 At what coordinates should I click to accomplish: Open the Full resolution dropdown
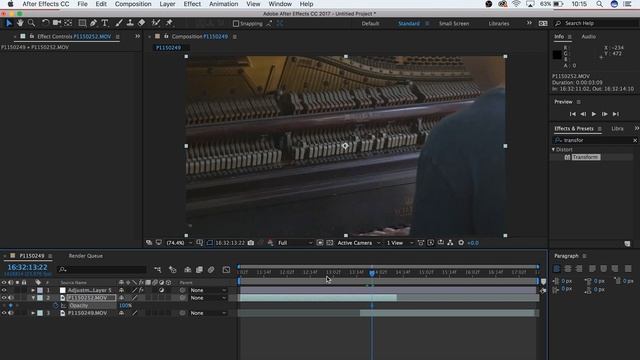click(x=295, y=243)
